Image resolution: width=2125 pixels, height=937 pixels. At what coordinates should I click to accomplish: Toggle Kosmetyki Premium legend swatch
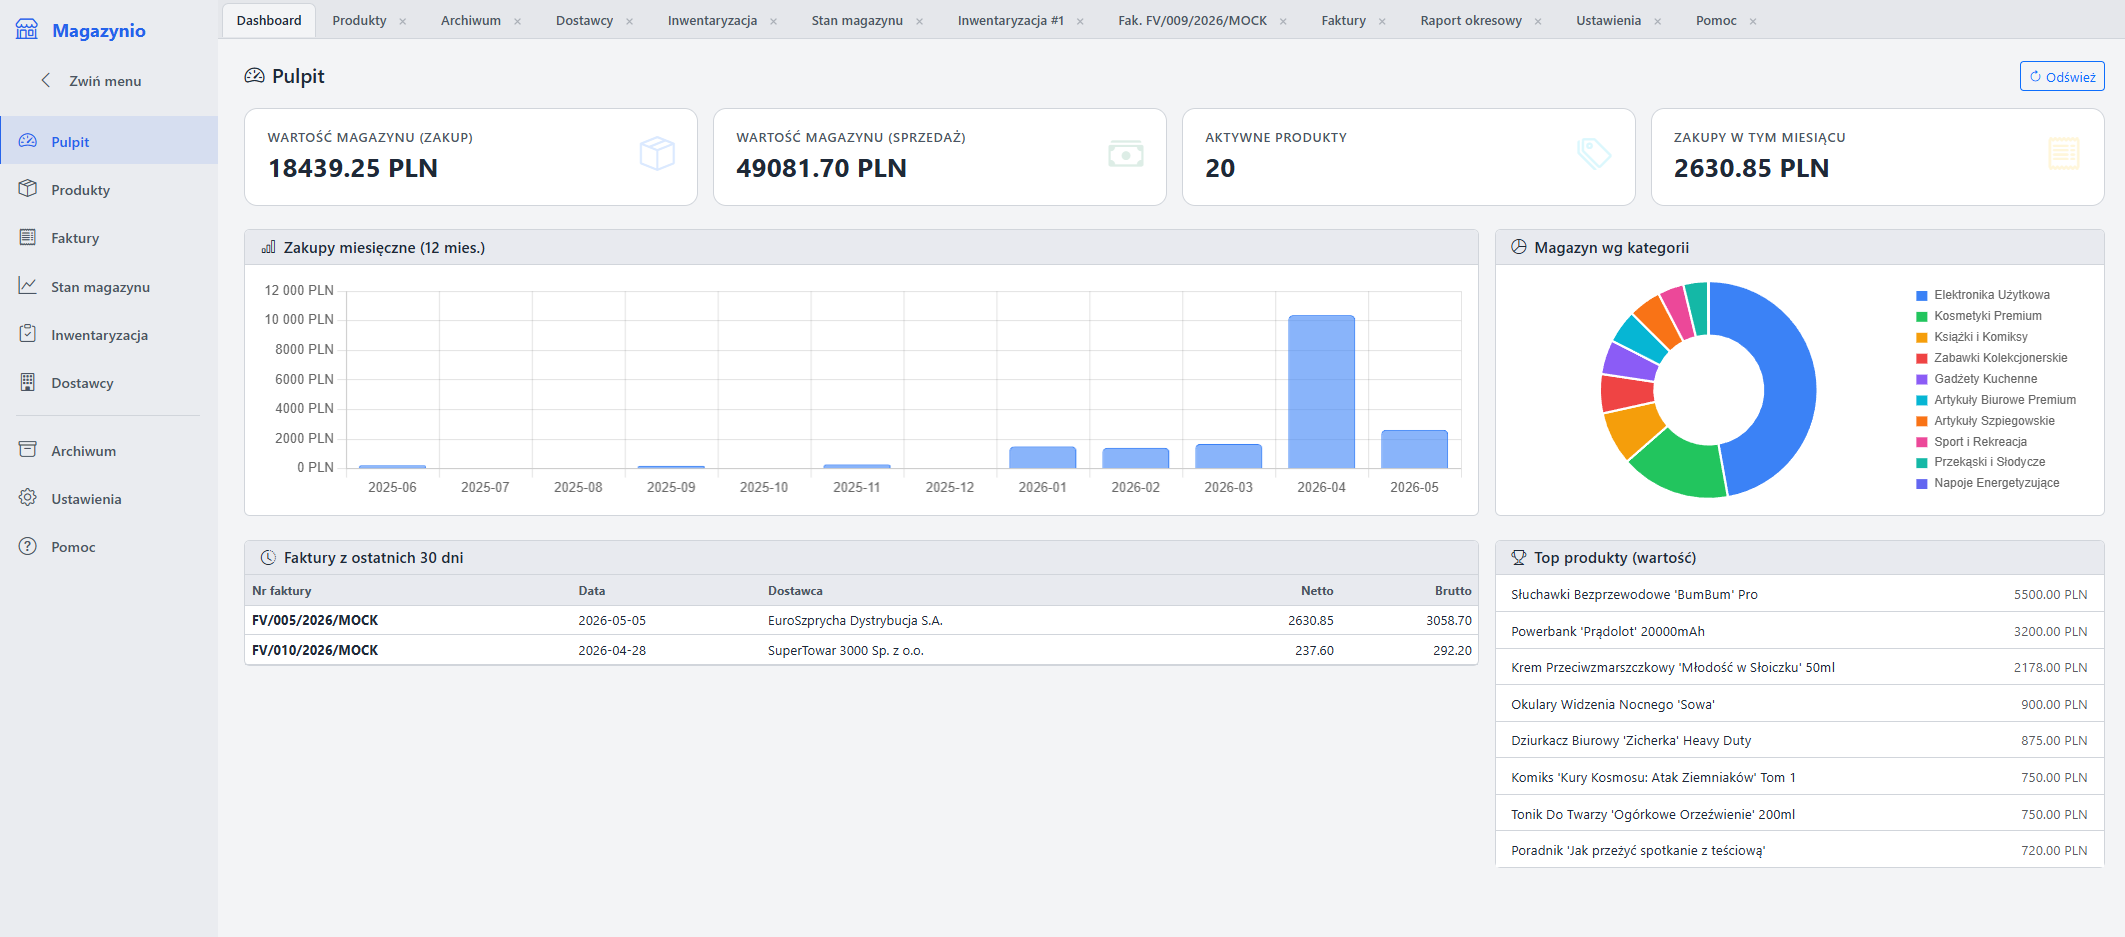click(1921, 316)
